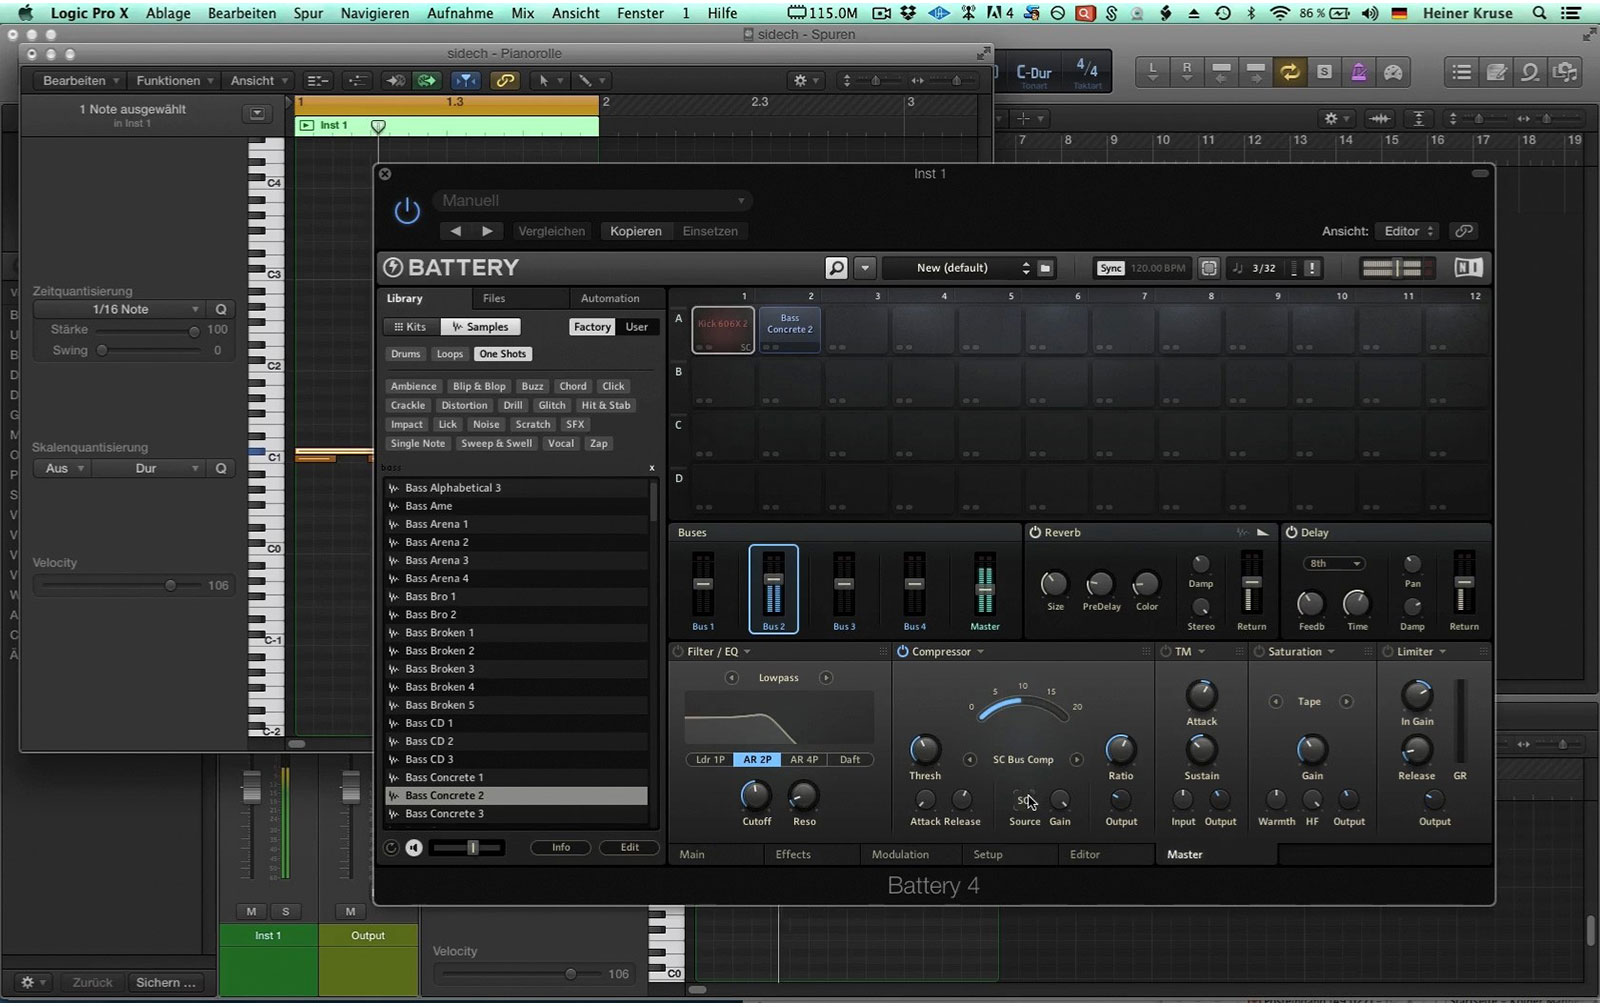Toggle the Saturation power switch
This screenshot has width=1600, height=1007.
[x=1259, y=652]
